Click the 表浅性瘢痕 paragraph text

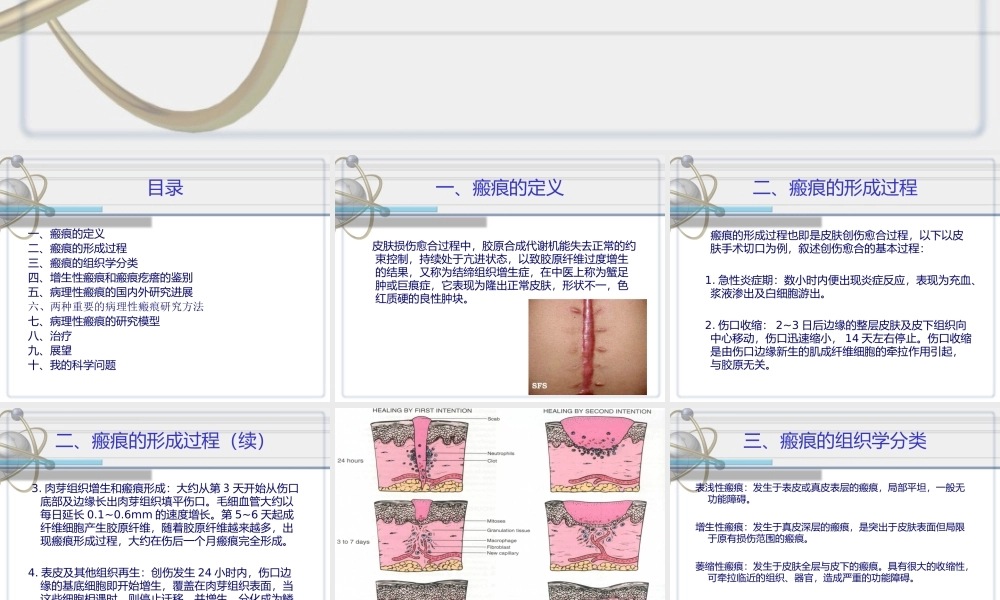(x=830, y=492)
